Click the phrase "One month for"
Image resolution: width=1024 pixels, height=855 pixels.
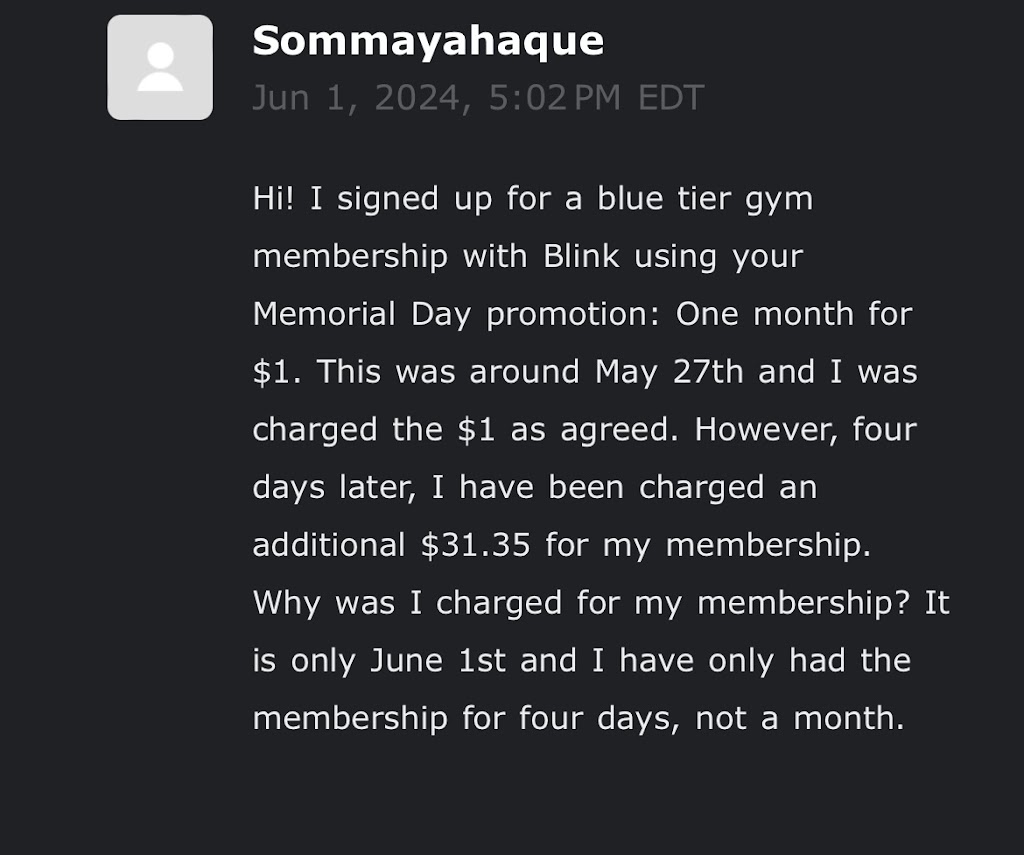(x=794, y=314)
